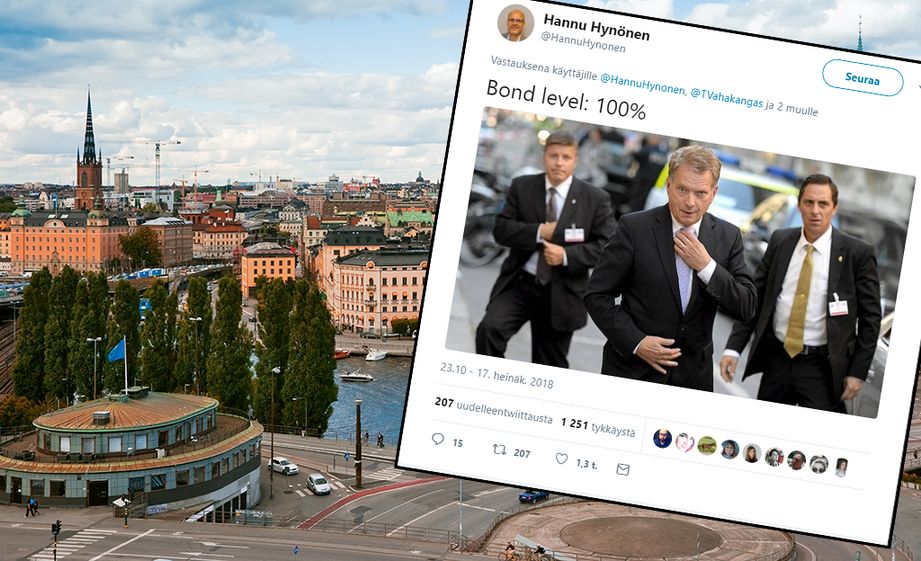Screen dimensions: 921x561
Task: Open the tweet photo of three suited men
Action: tap(680, 262)
